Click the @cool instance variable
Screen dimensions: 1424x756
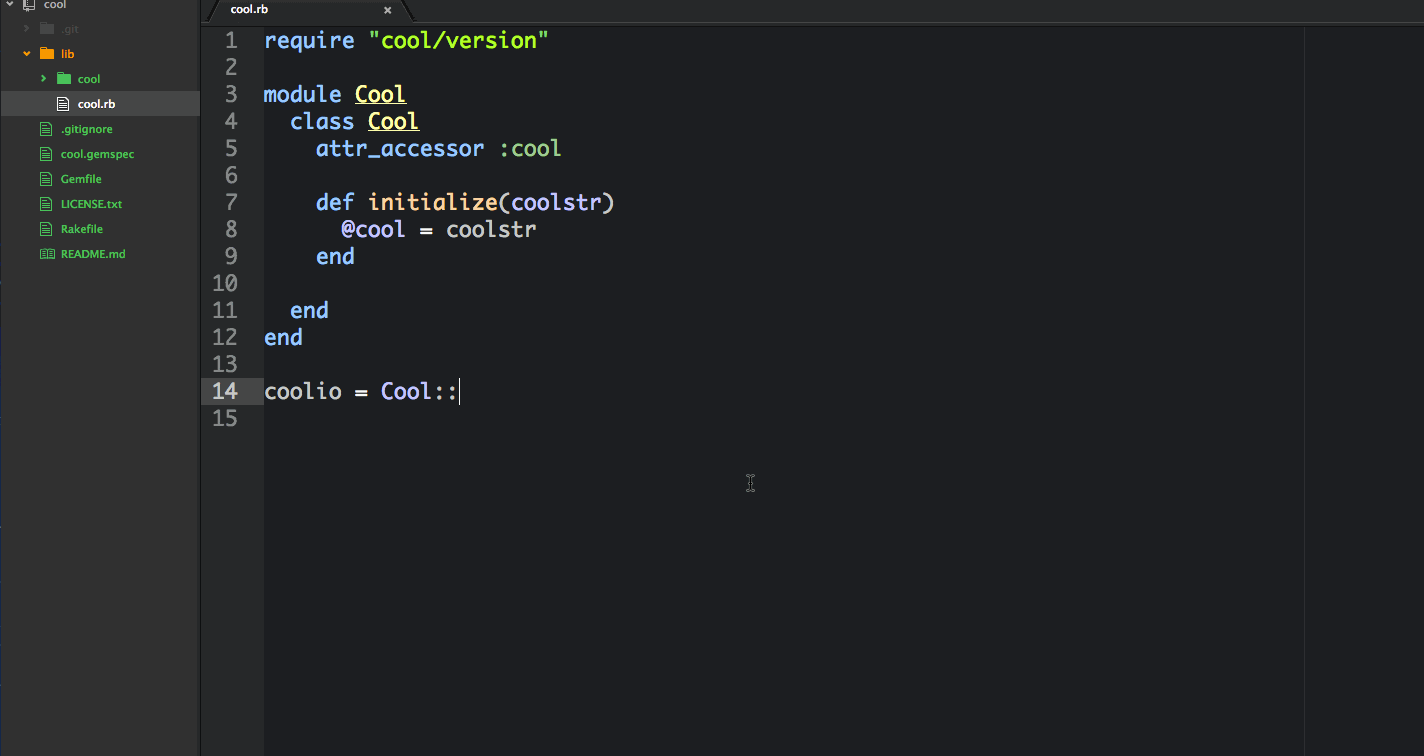coord(374,230)
